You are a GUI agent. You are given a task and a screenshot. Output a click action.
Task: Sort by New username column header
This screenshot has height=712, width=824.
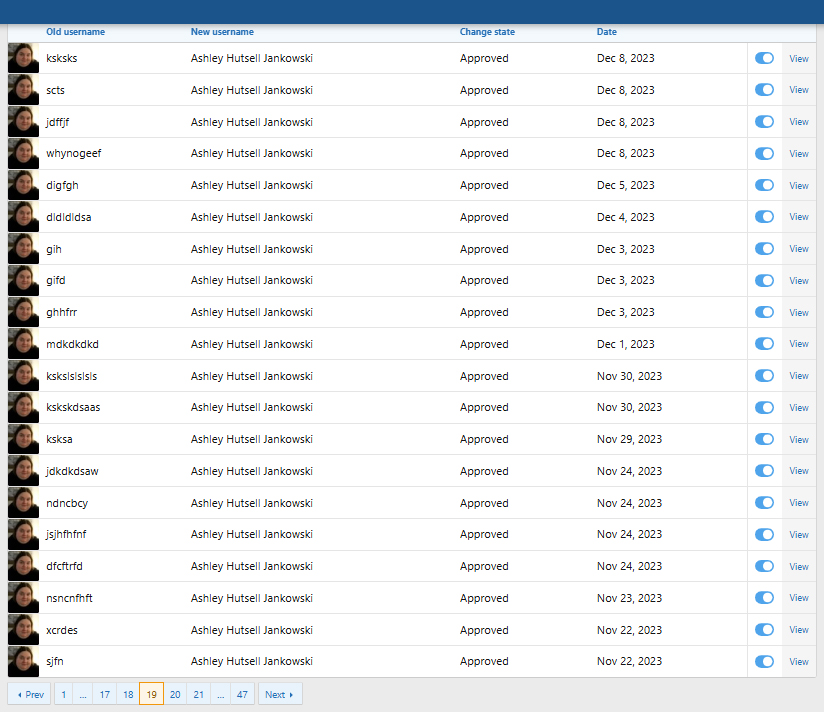pyautogui.click(x=222, y=32)
